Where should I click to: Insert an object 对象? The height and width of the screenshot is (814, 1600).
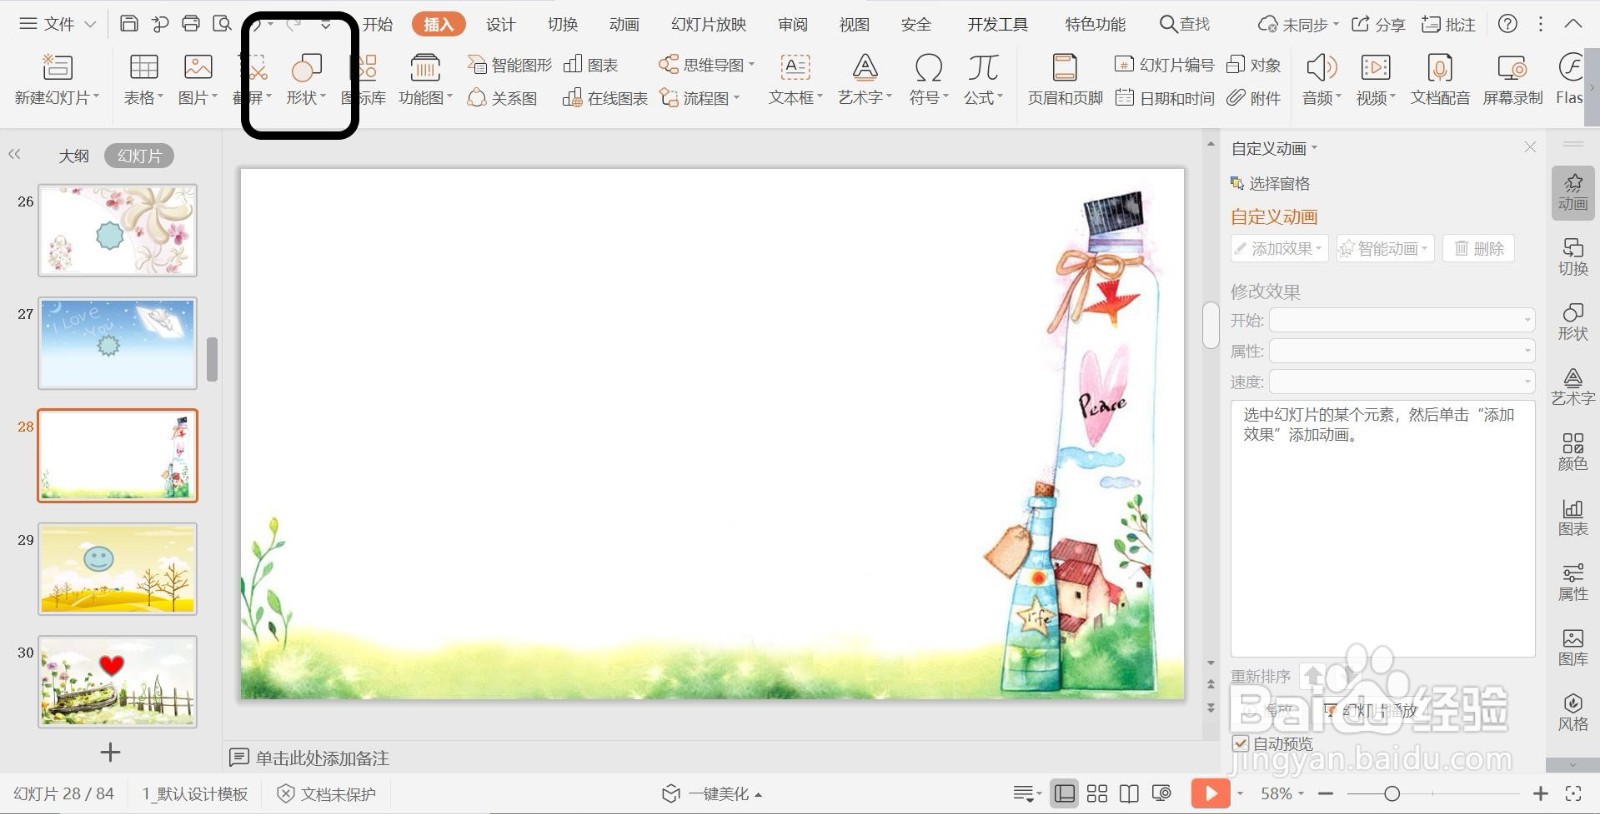coord(1253,65)
